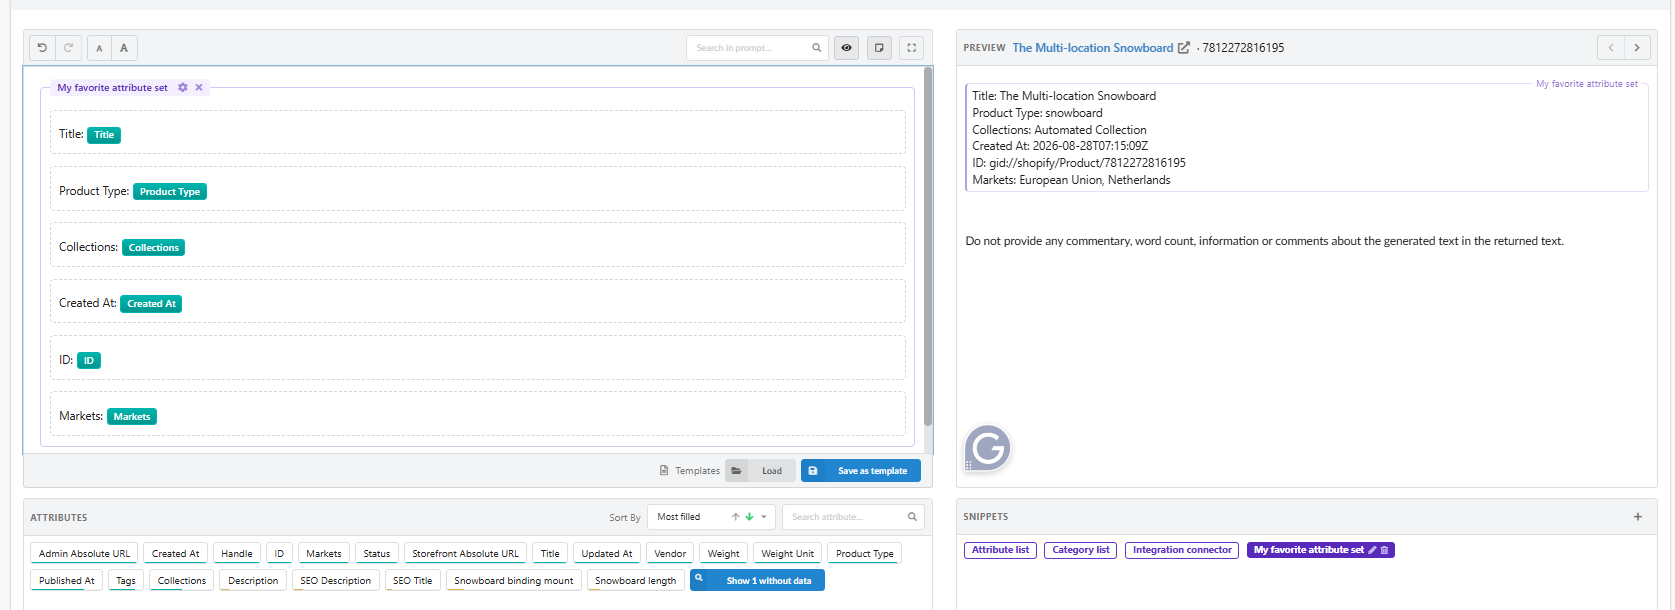The height and width of the screenshot is (610, 1675).
Task: Click Show 1 without data button
Action: tap(757, 580)
